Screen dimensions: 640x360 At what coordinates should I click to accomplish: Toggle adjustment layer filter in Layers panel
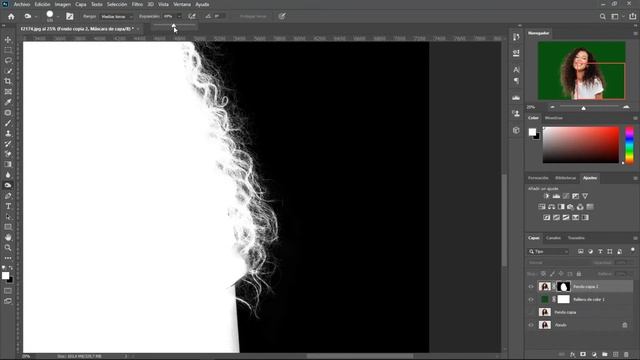[590, 251]
